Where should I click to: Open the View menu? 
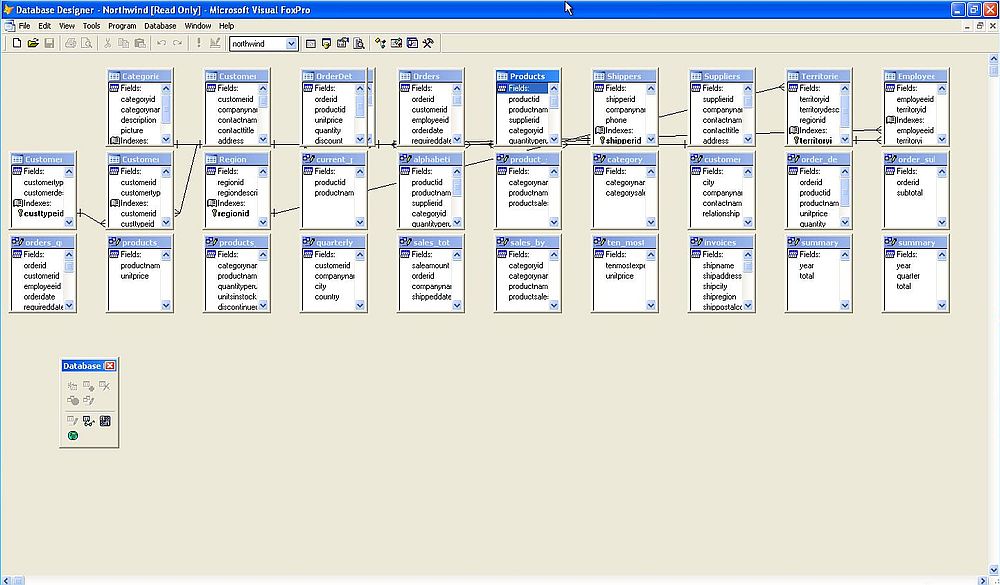coord(67,26)
